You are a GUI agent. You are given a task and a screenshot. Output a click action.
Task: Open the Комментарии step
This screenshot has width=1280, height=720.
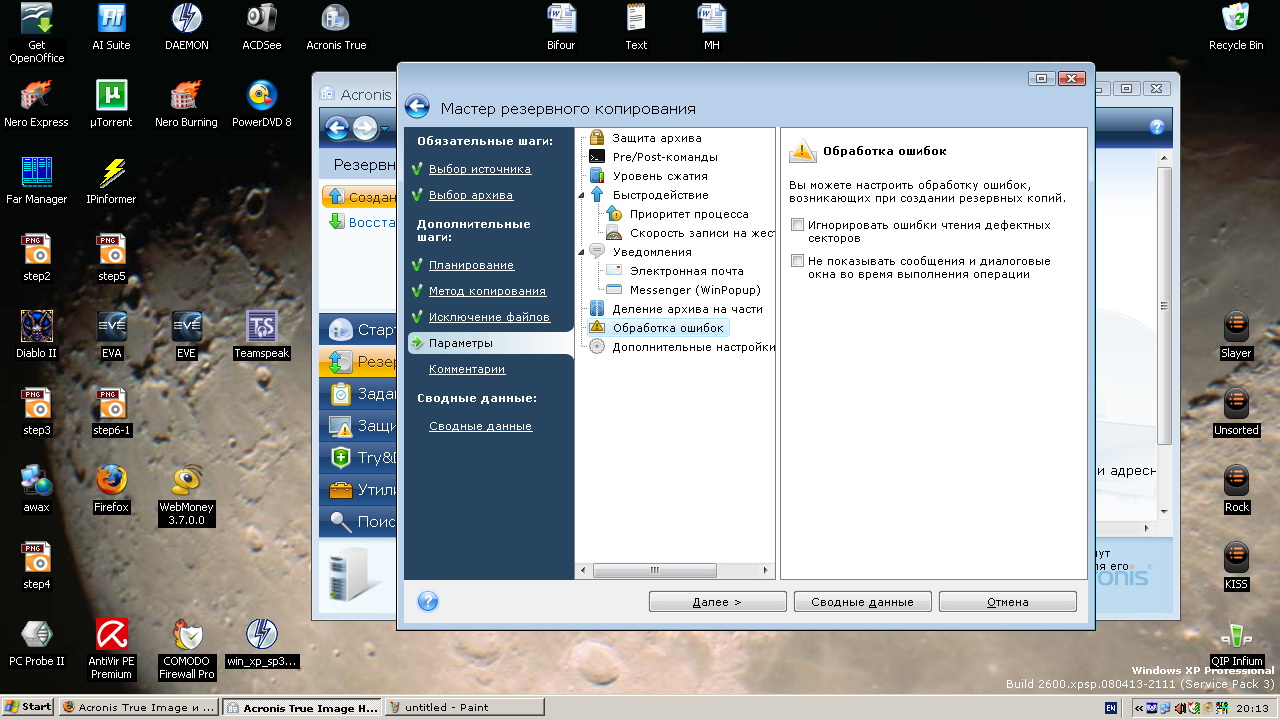(x=467, y=369)
